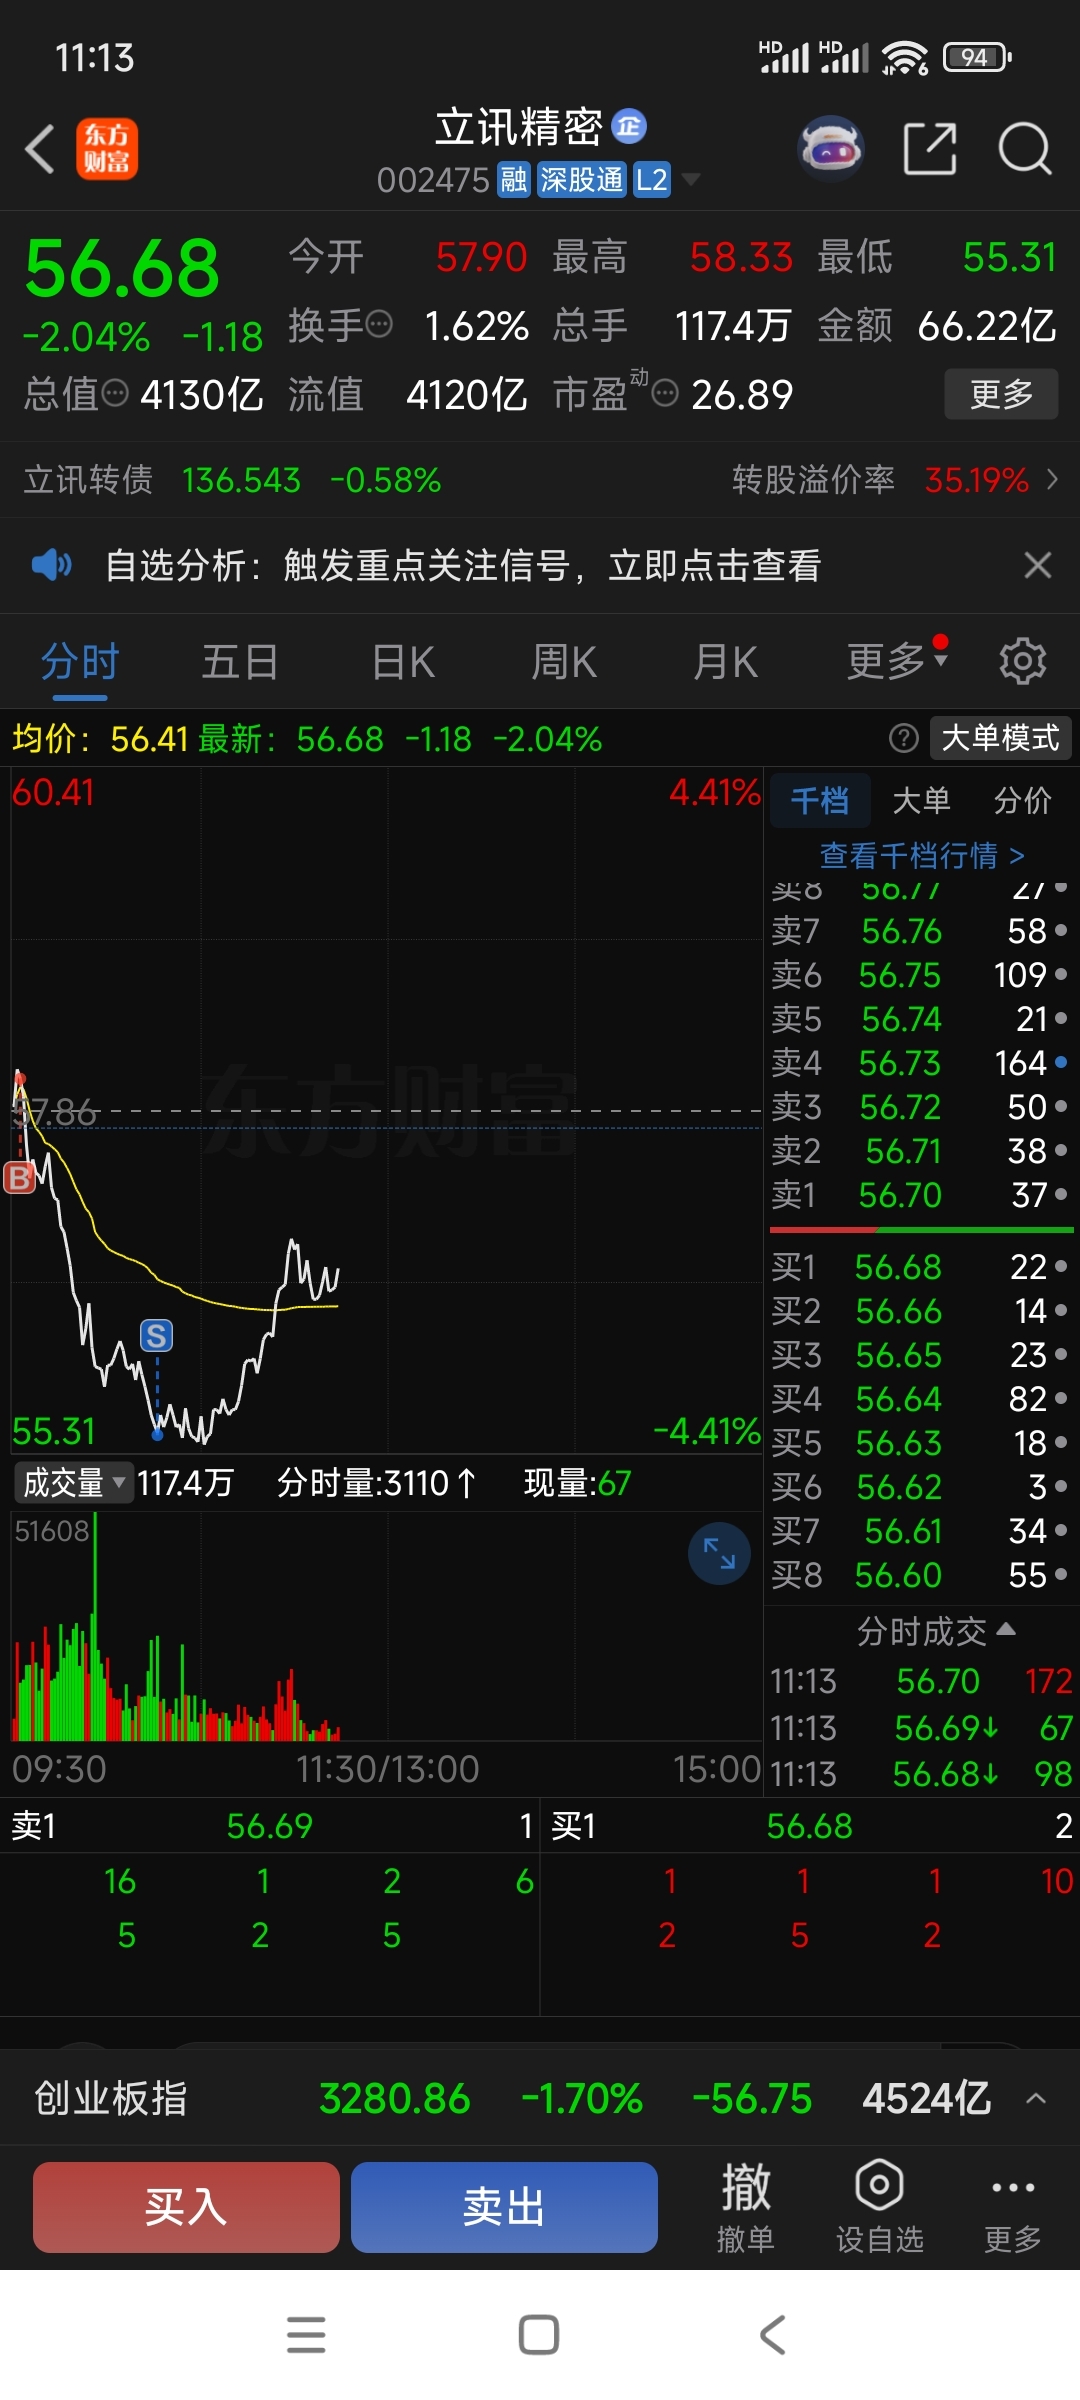Image resolution: width=1080 pixels, height=2400 pixels.
Task: Tap the speaker announcement icon
Action: point(51,565)
